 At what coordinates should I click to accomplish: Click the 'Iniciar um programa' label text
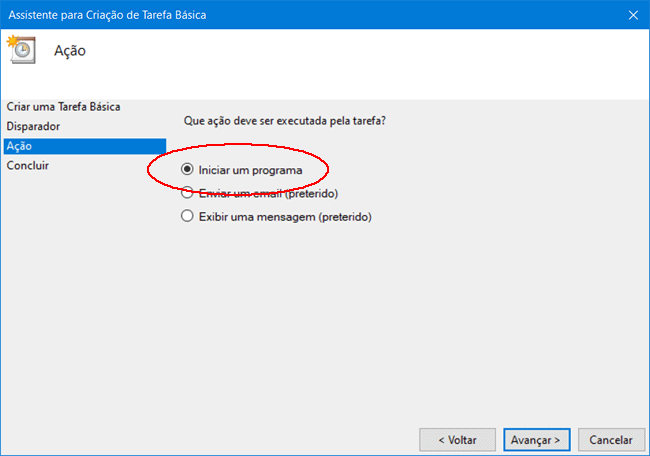click(x=249, y=170)
